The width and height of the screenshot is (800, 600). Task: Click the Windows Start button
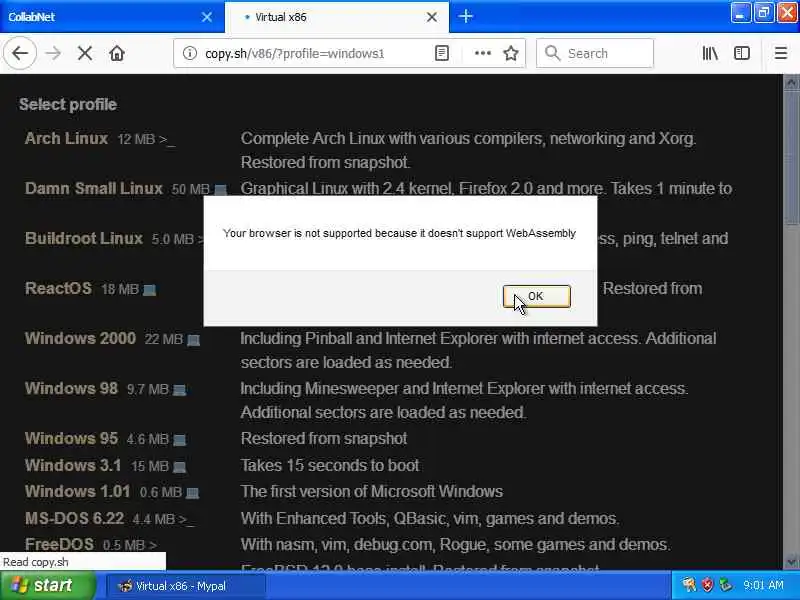pyautogui.click(x=47, y=585)
